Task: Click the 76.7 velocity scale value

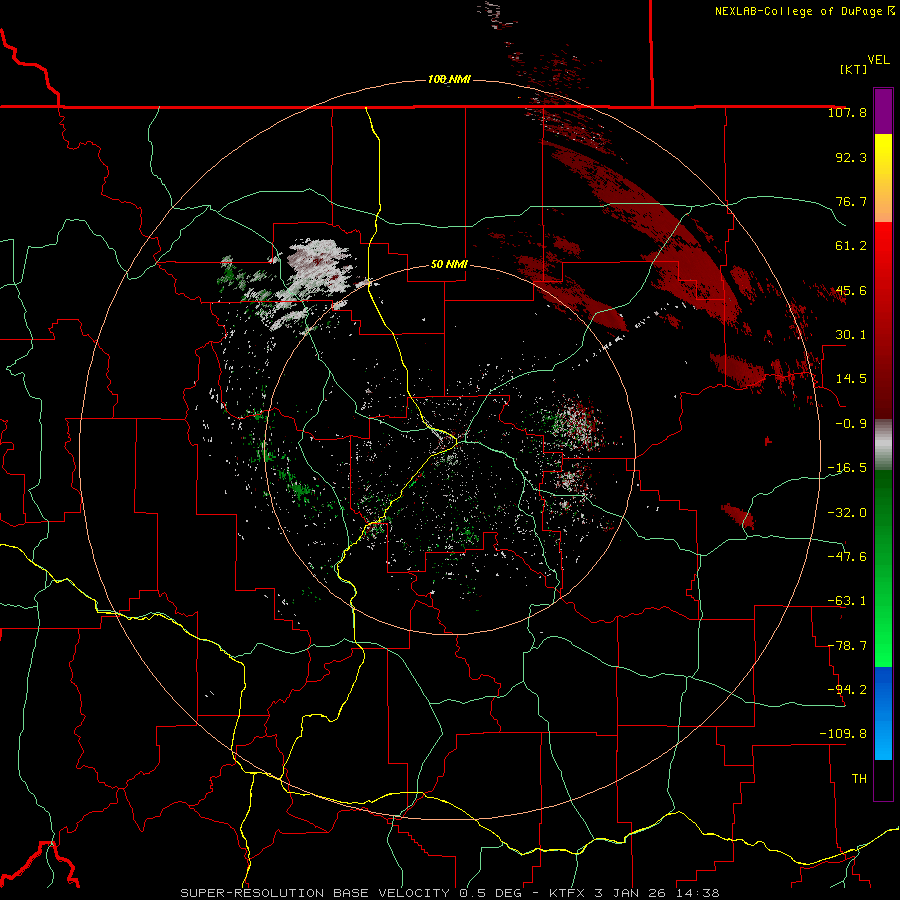Action: (x=851, y=201)
